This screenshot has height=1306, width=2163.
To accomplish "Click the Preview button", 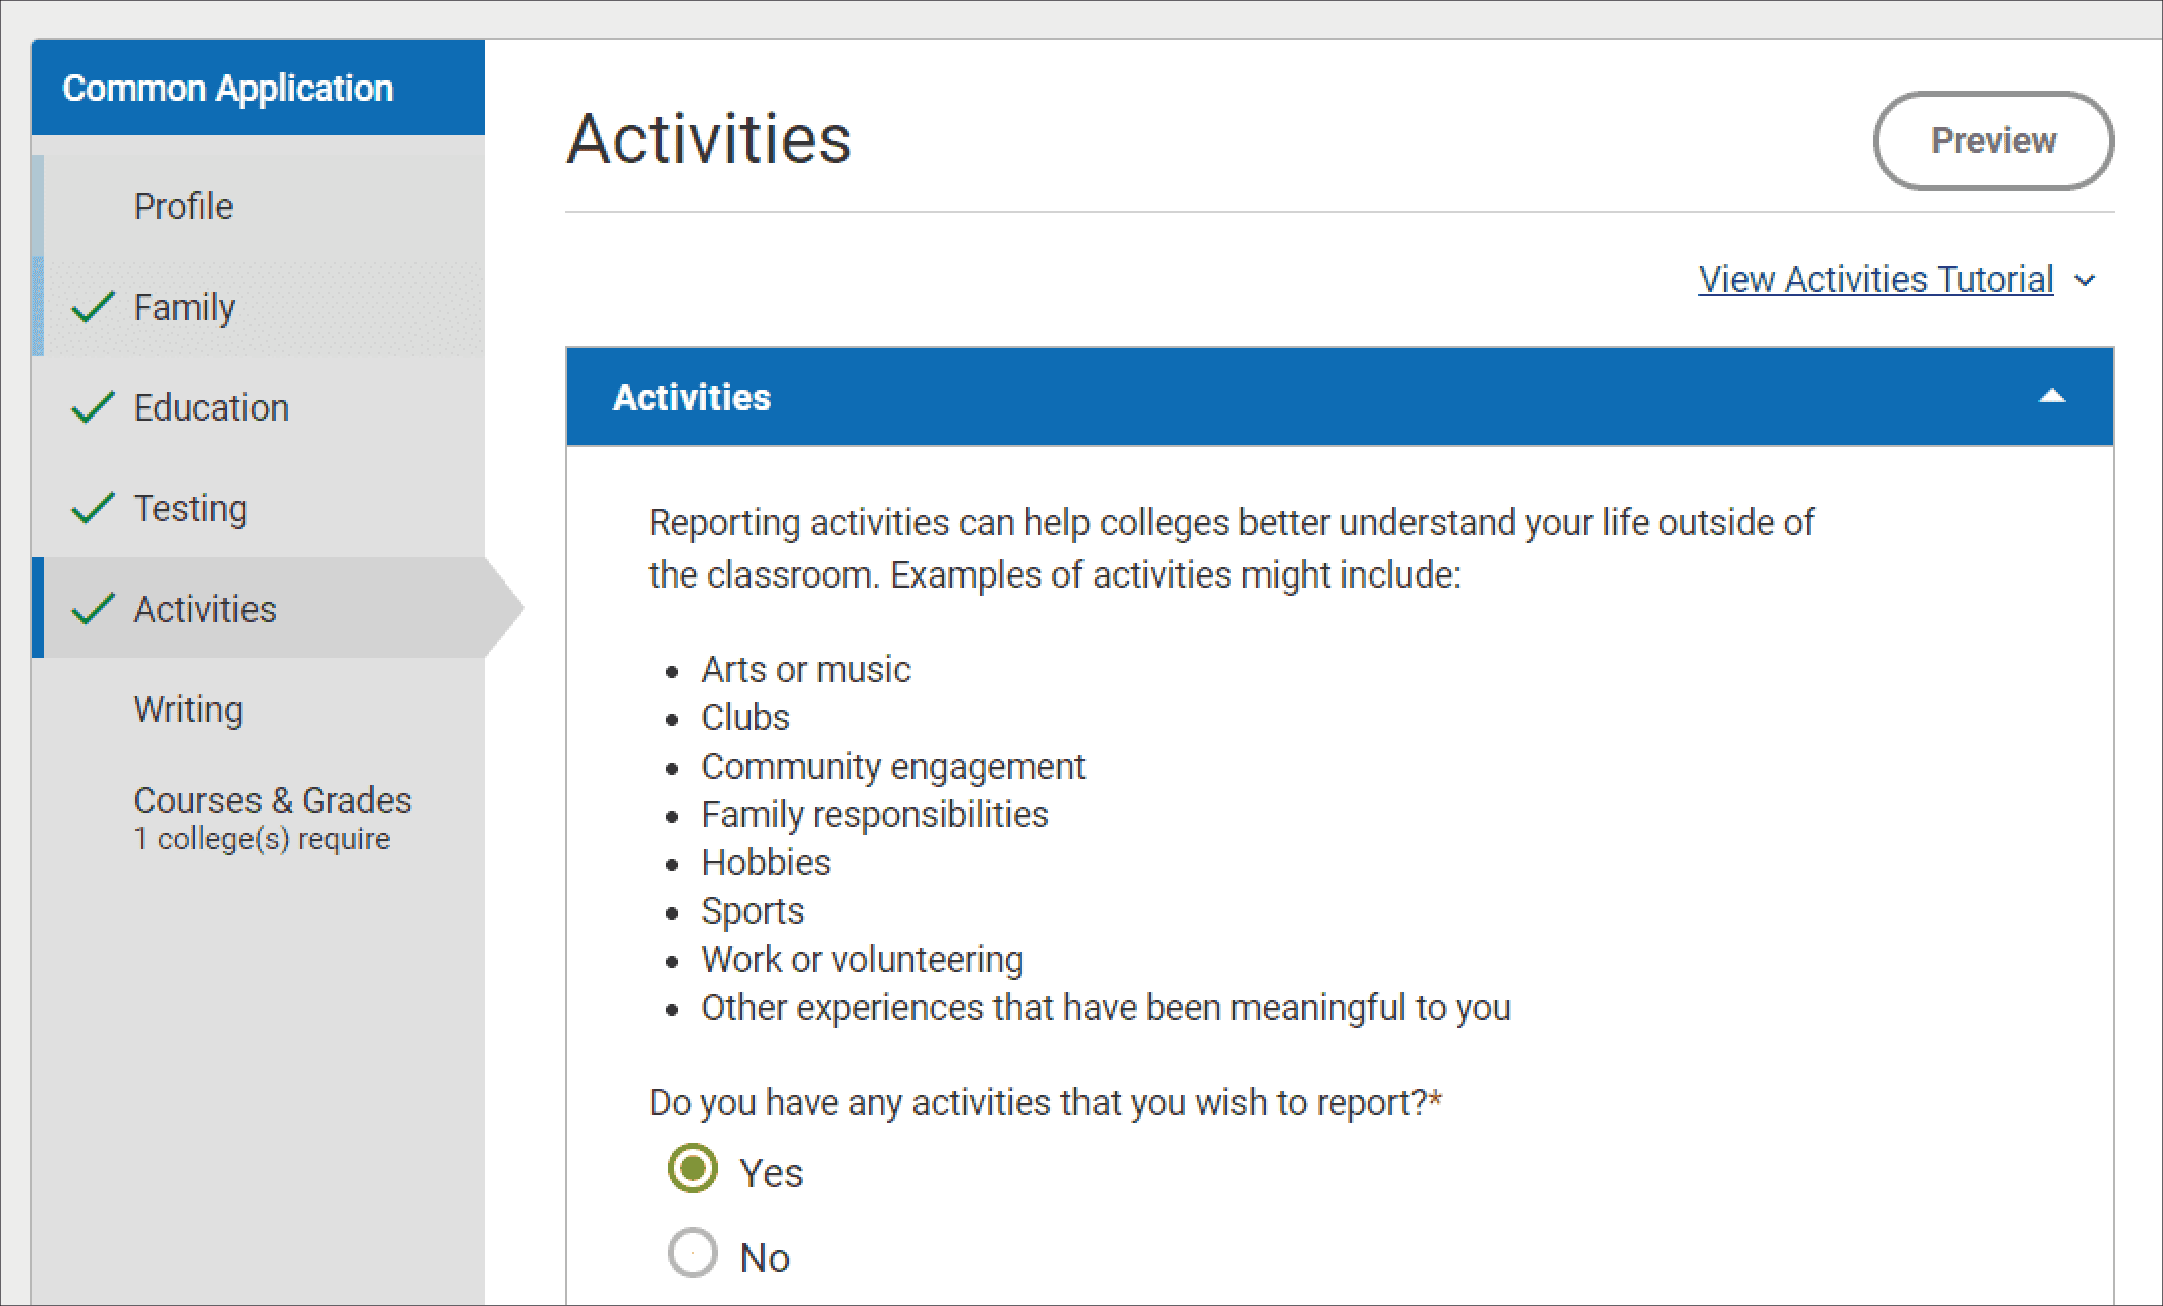I will (x=1992, y=141).
